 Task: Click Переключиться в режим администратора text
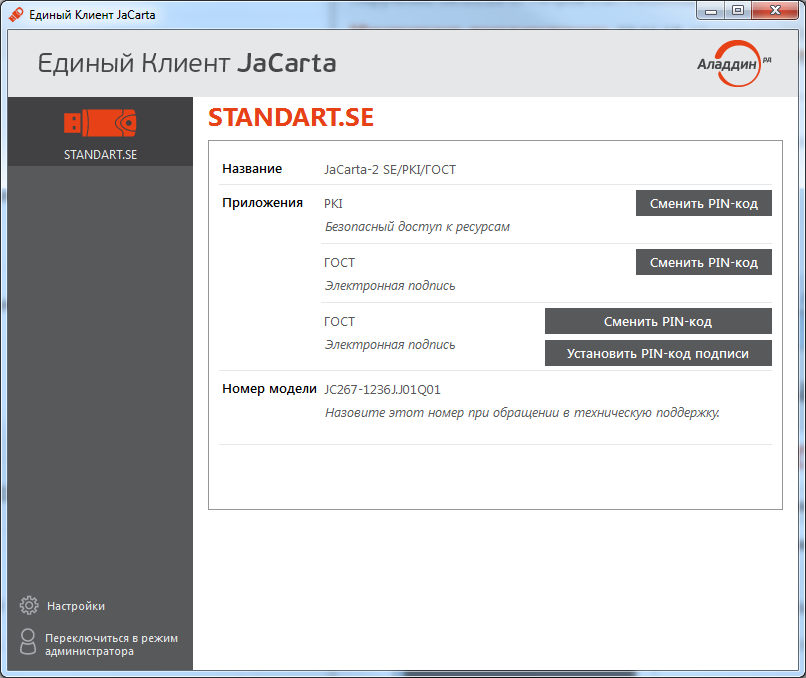point(111,644)
